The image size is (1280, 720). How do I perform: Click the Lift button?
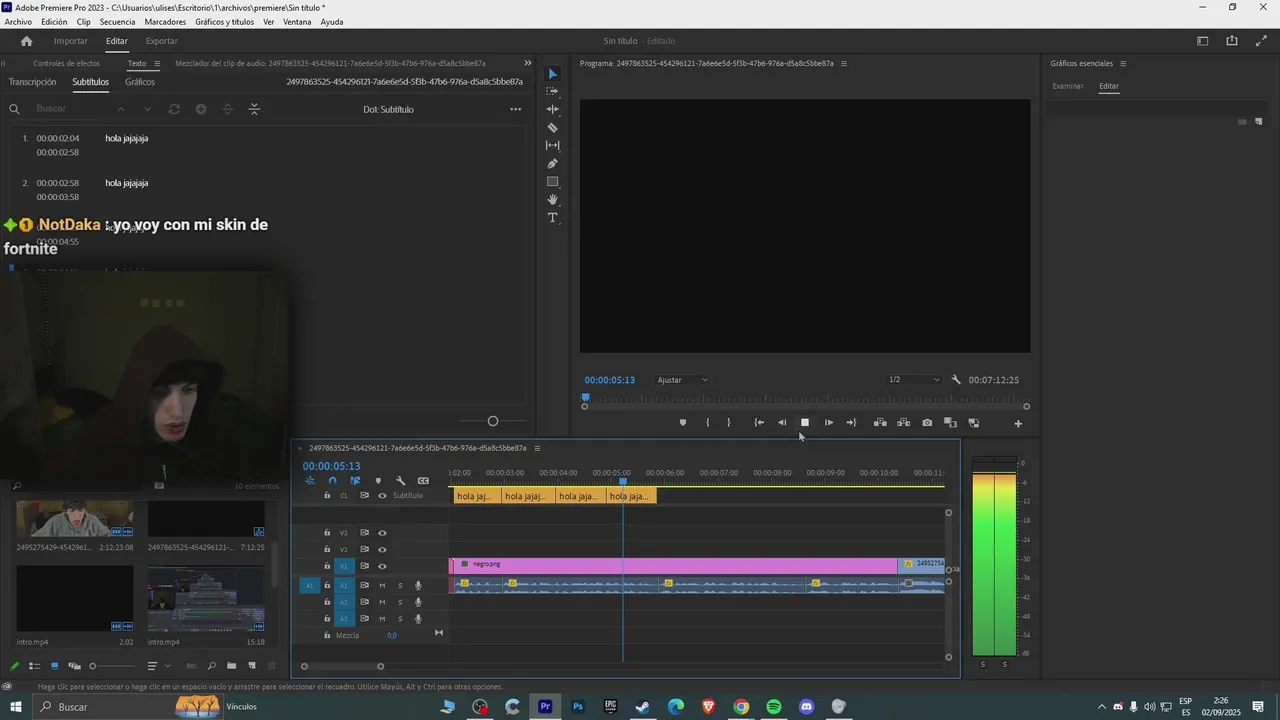tap(880, 423)
